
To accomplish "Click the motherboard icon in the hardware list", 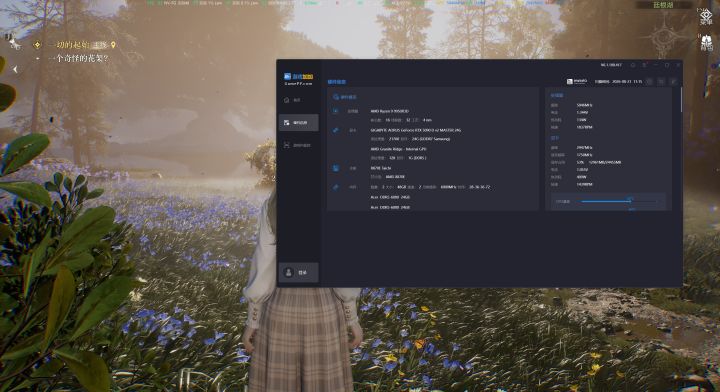I will pyautogui.click(x=336, y=168).
